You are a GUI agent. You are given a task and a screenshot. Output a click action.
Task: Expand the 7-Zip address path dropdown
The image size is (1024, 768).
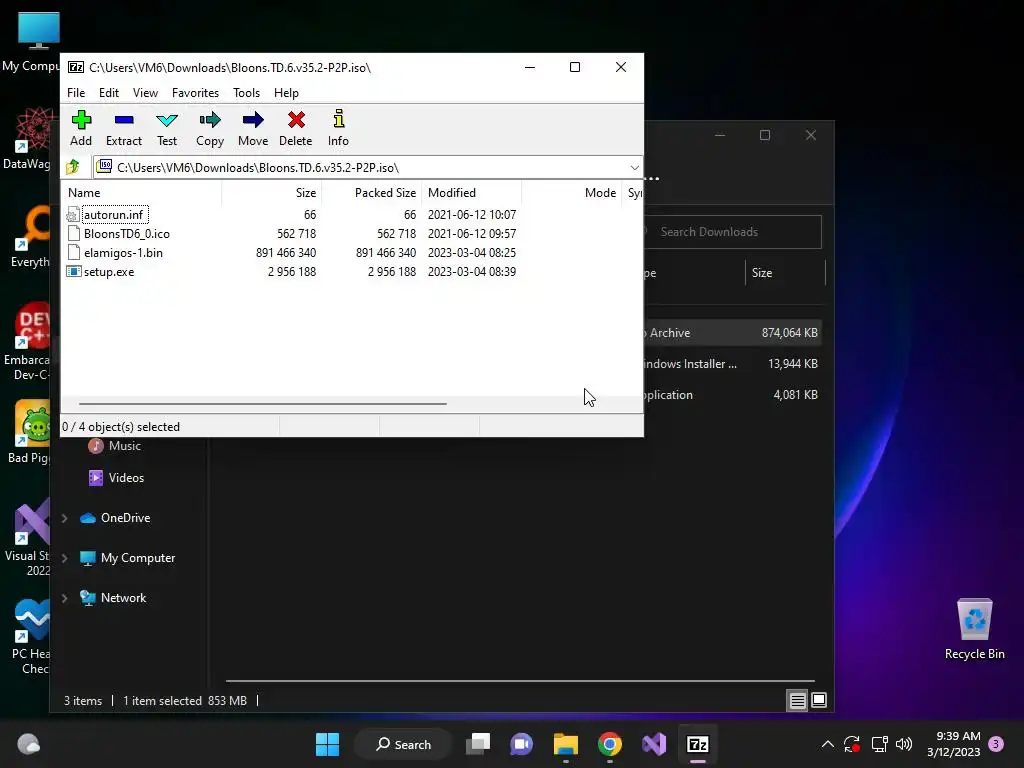point(634,168)
